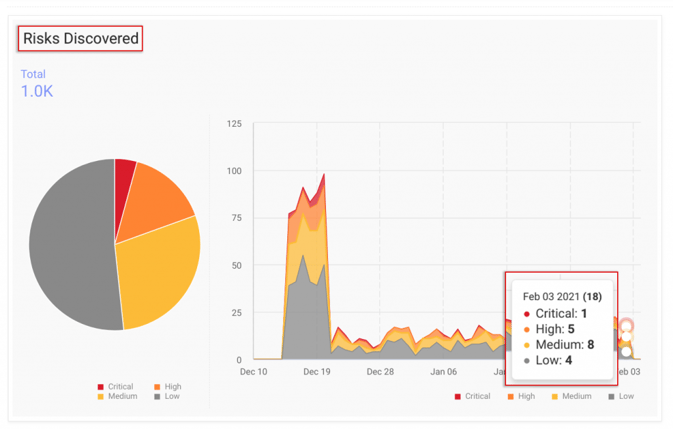Image resolution: width=673 pixels, height=429 pixels.
Task: Click the High: 5 tooltip row
Action: (549, 329)
